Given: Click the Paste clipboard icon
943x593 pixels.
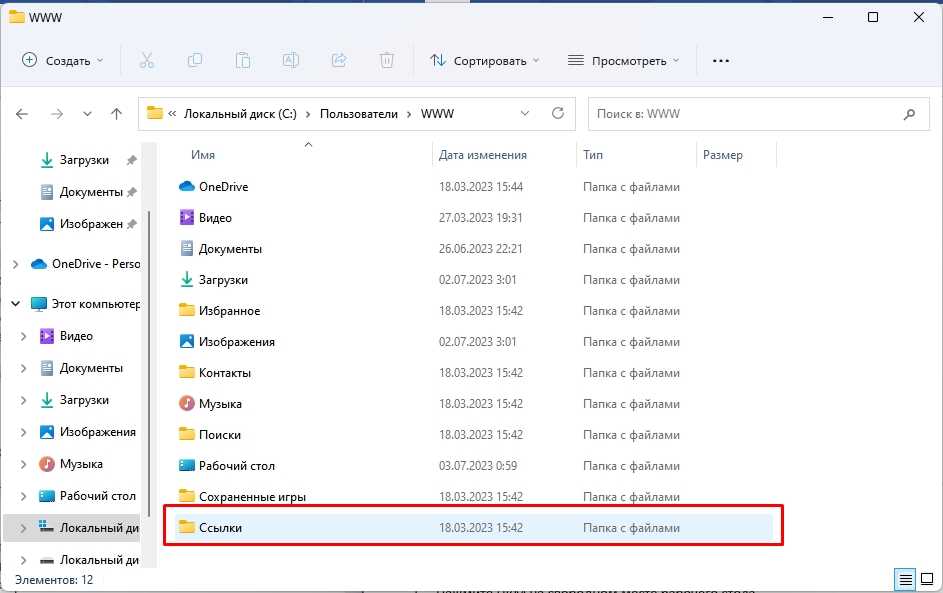Looking at the screenshot, I should click(243, 61).
